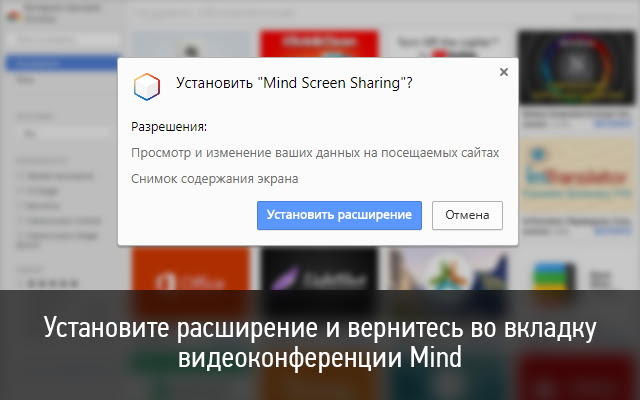This screenshot has width=640, height=400.
Task: Open the blurred ImTranslator extension tile
Action: click(577, 176)
